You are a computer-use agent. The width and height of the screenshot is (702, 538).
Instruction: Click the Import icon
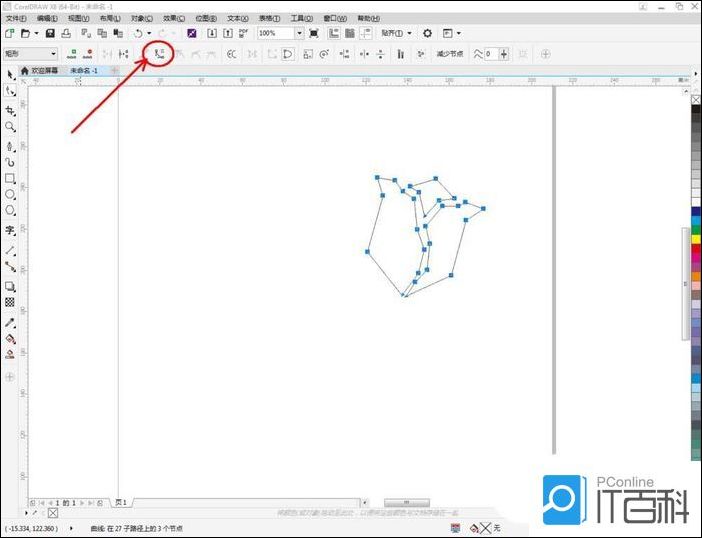pyautogui.click(x=212, y=33)
